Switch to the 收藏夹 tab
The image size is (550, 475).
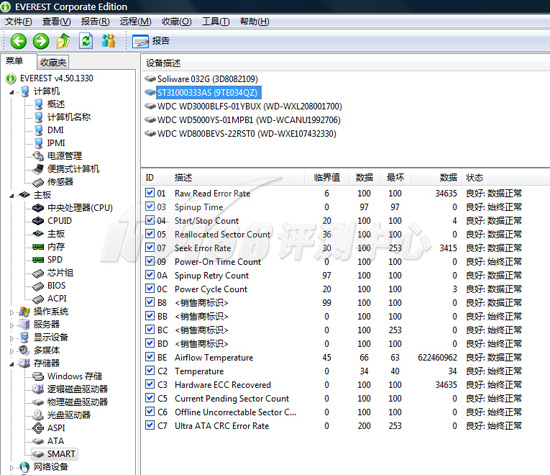click(53, 62)
